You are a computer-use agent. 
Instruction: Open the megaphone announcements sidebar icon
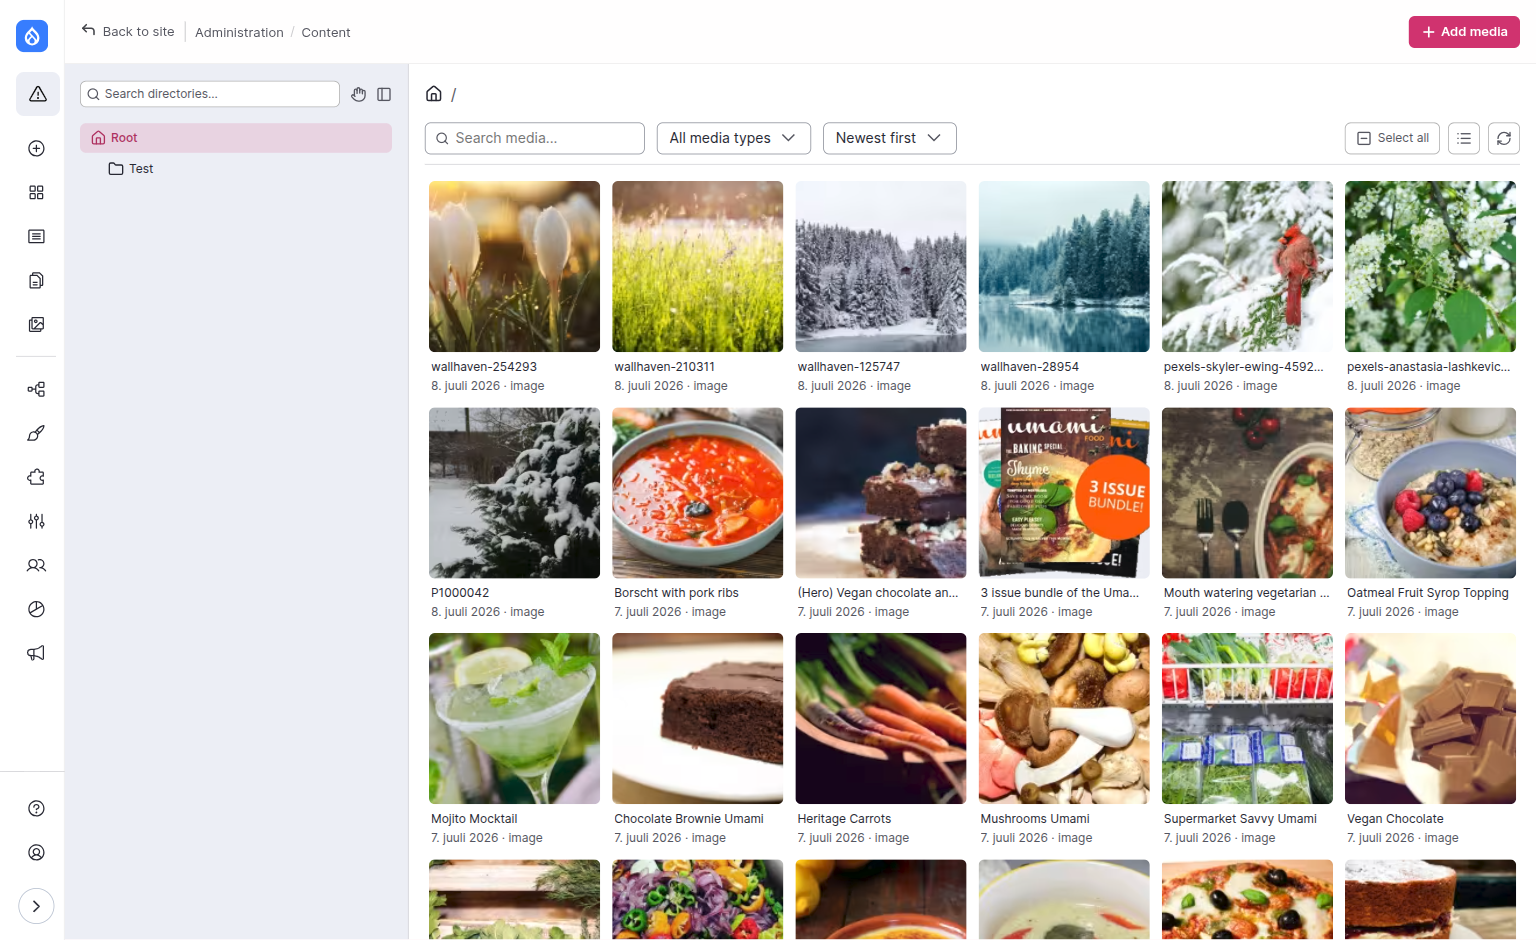point(36,653)
